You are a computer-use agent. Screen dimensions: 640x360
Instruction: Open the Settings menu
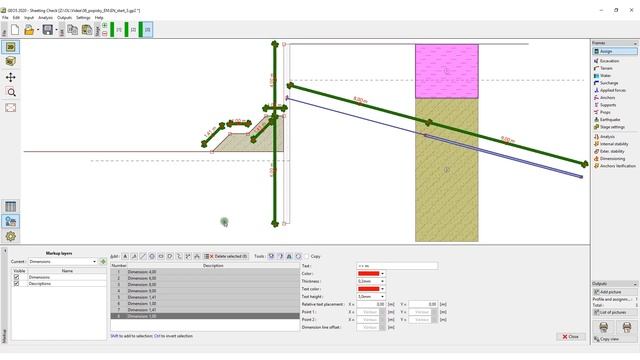pyautogui.click(x=83, y=18)
